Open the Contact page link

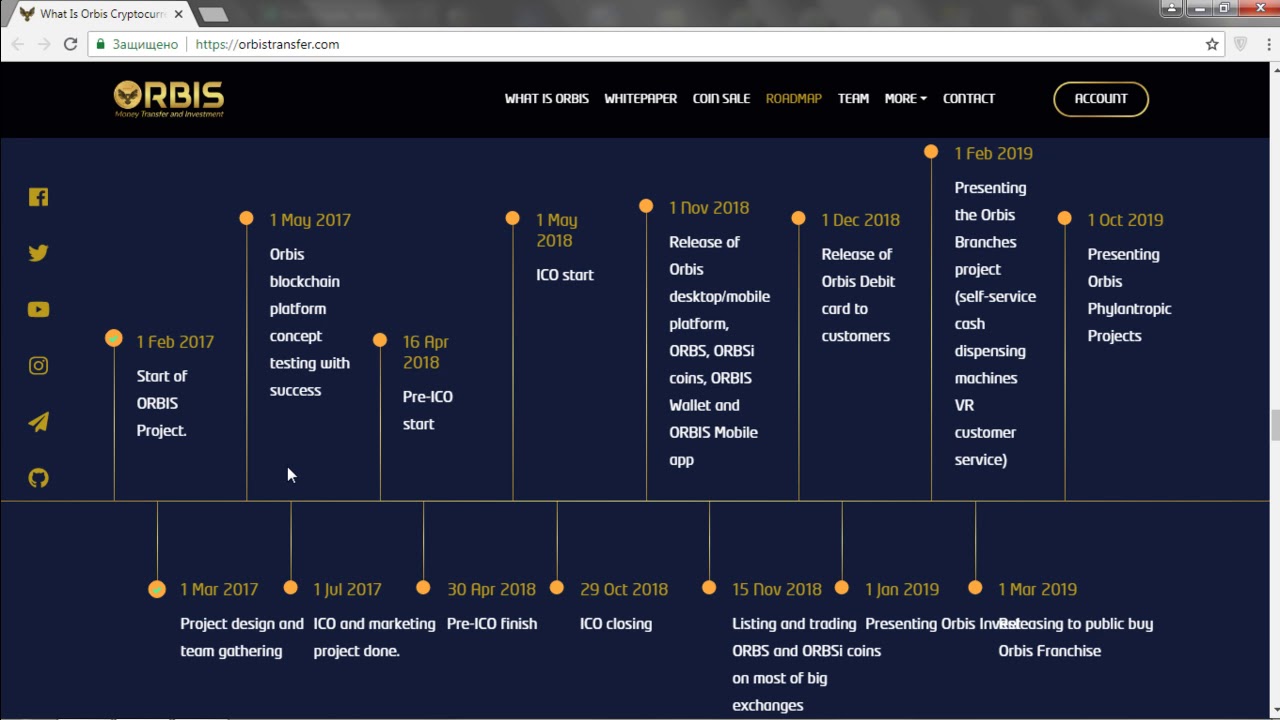tap(969, 98)
